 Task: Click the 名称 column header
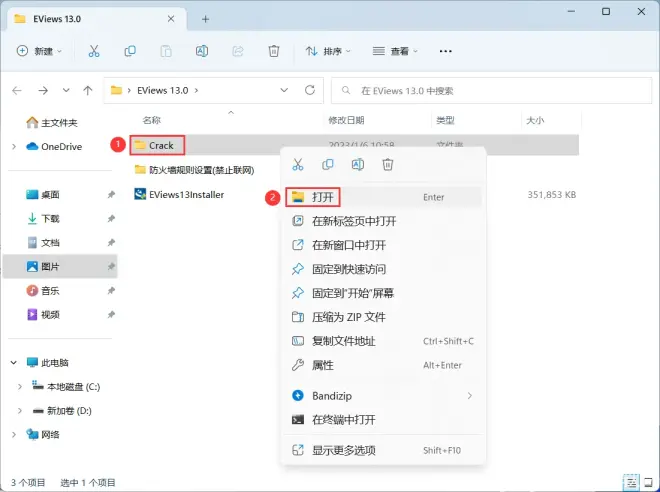[x=152, y=120]
